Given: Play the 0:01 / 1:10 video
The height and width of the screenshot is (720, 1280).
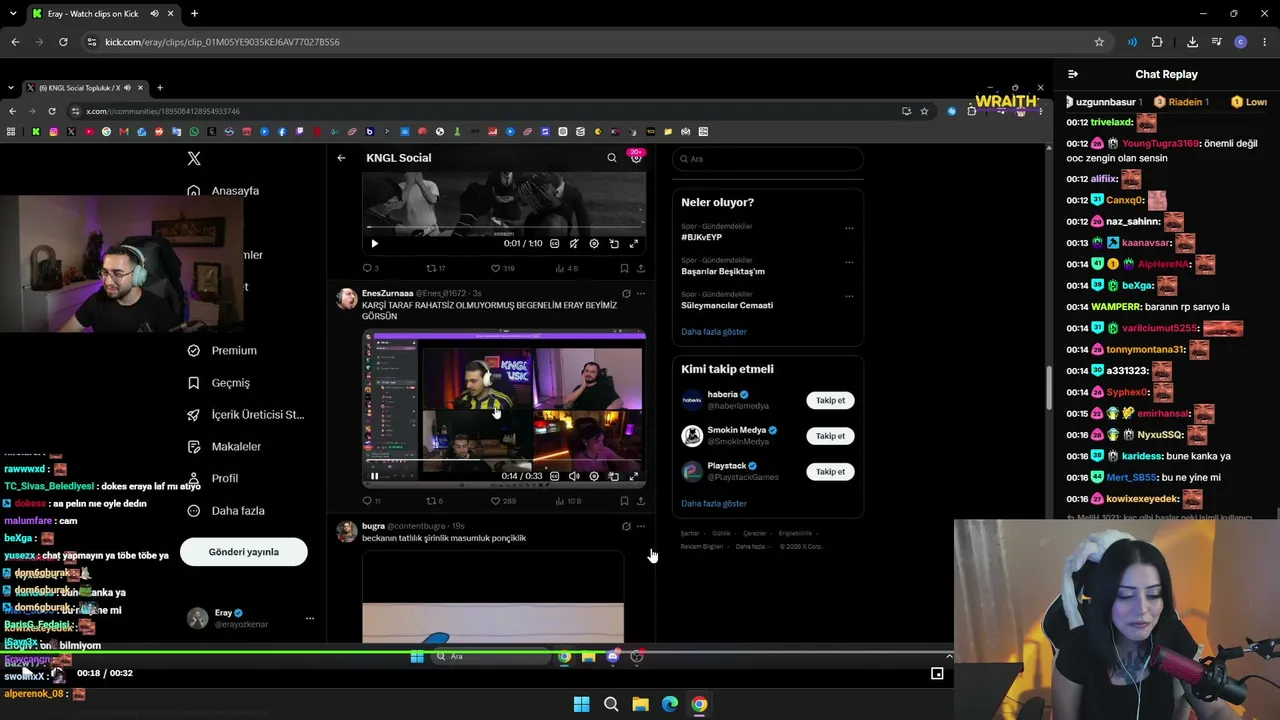Looking at the screenshot, I should pos(375,243).
